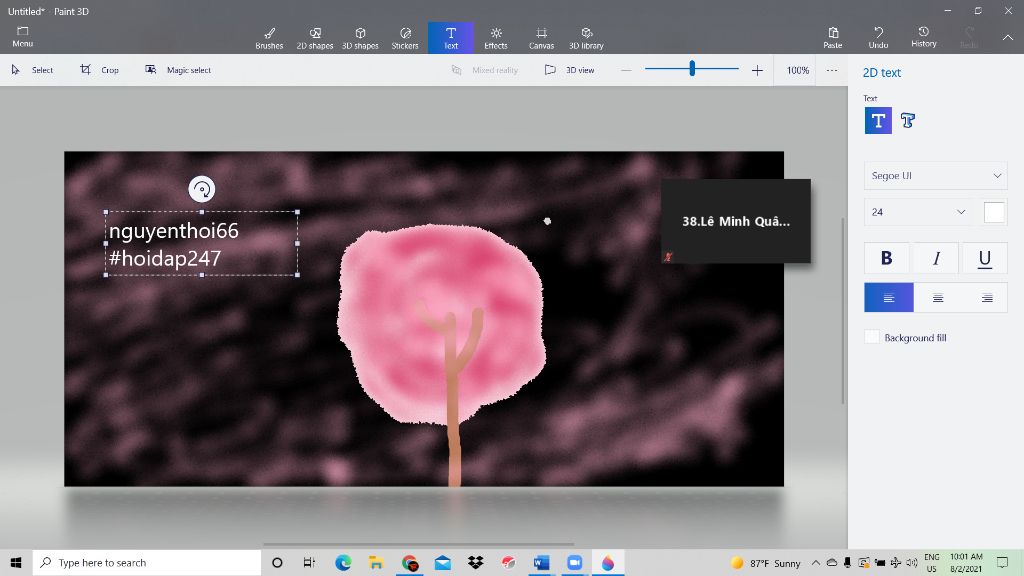The height and width of the screenshot is (576, 1024).
Task: Set text alignment to right
Action: coord(987,298)
